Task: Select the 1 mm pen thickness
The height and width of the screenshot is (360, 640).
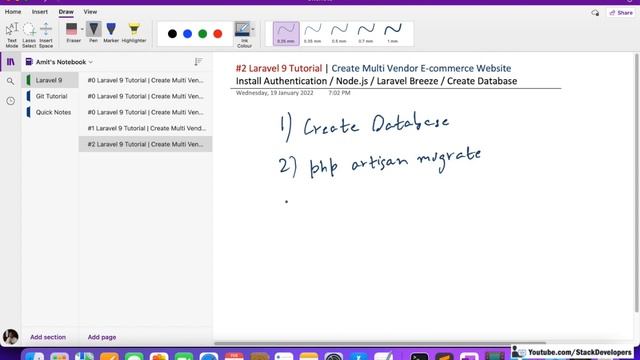Action: coord(393,33)
